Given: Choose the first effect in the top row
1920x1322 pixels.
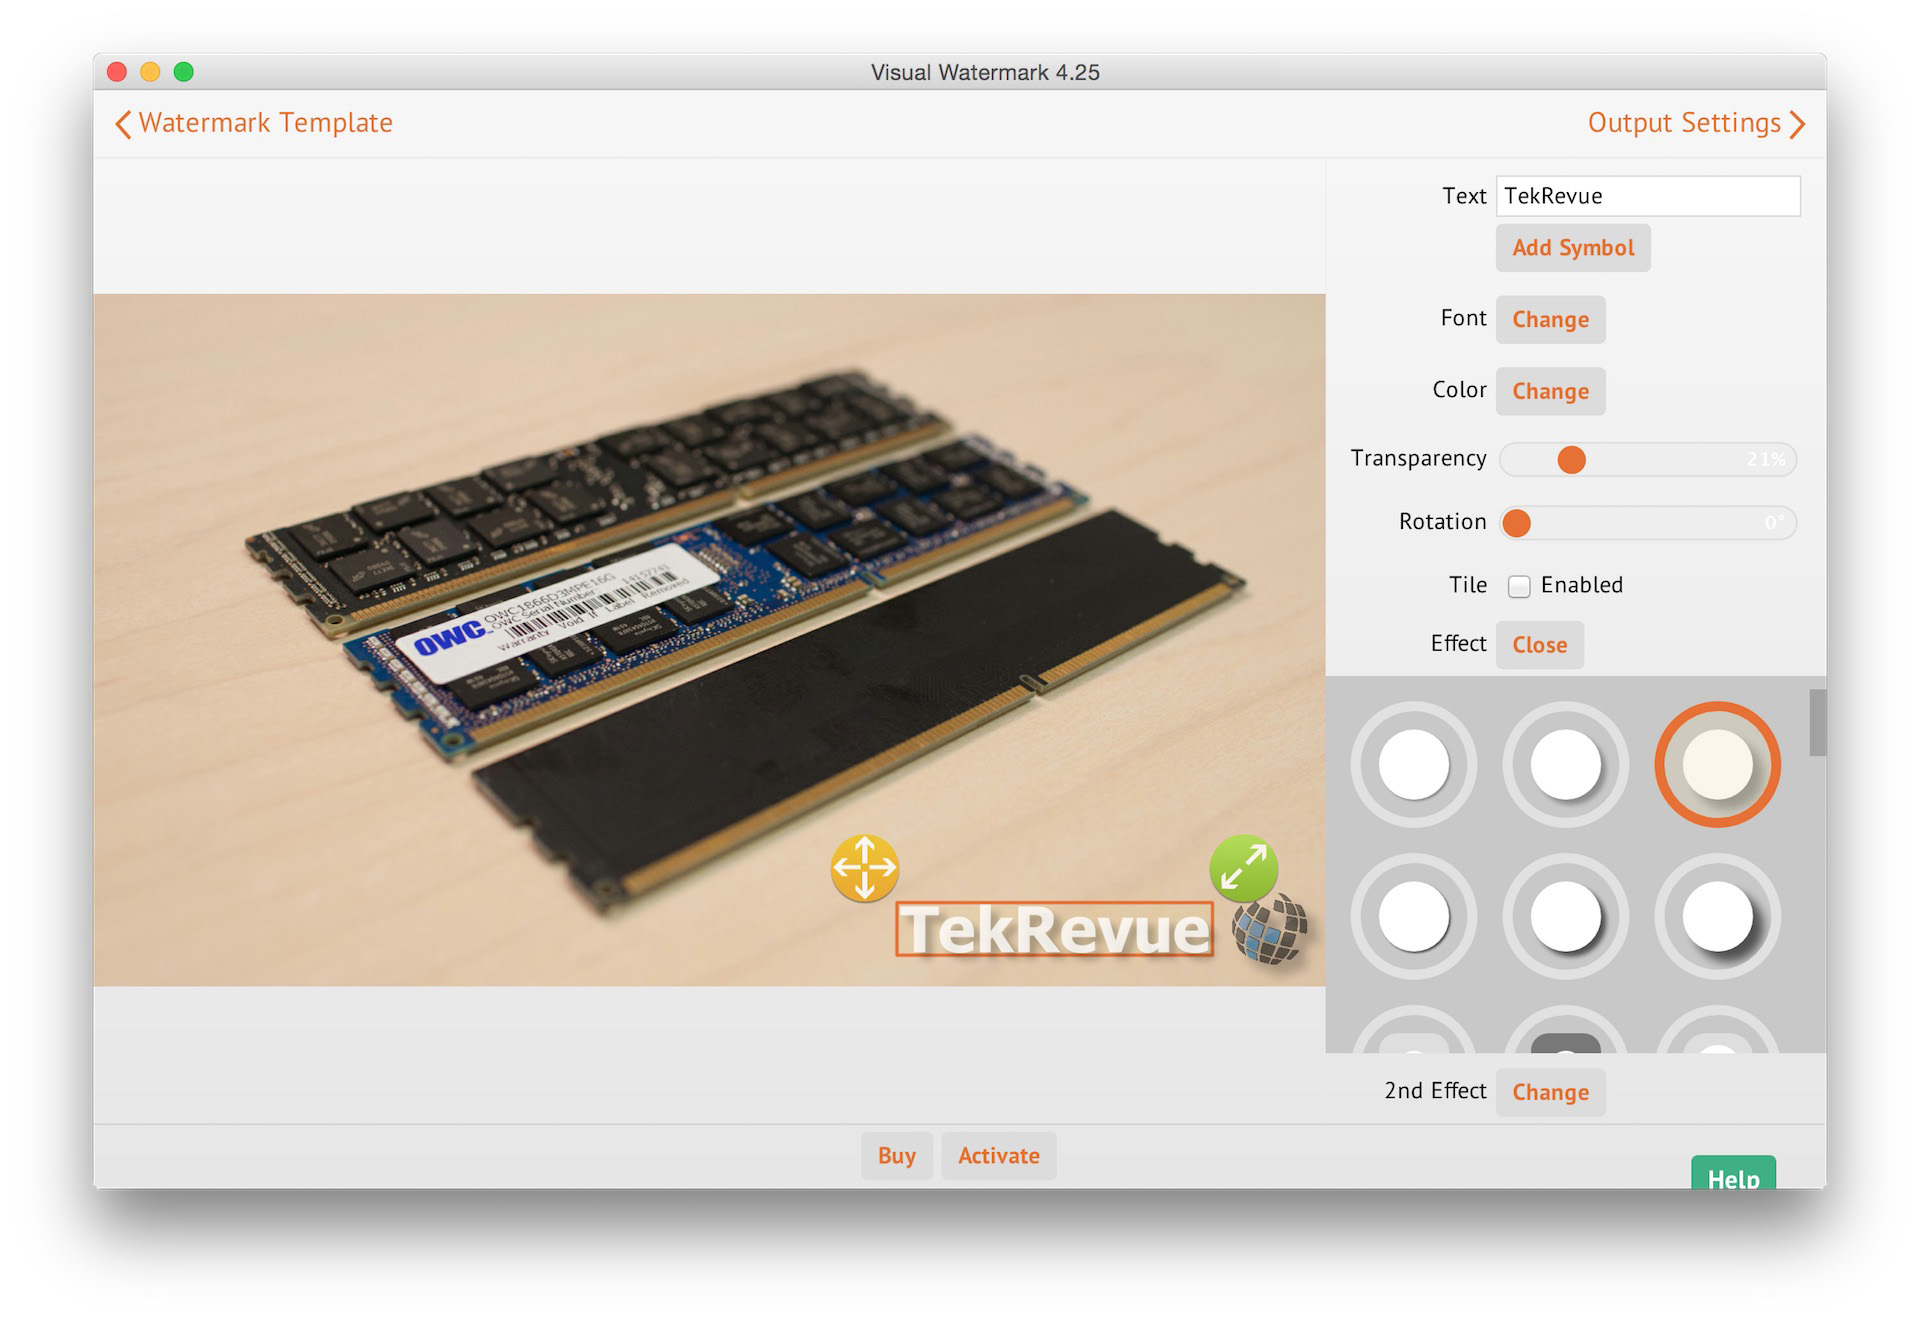Looking at the screenshot, I should tap(1413, 764).
